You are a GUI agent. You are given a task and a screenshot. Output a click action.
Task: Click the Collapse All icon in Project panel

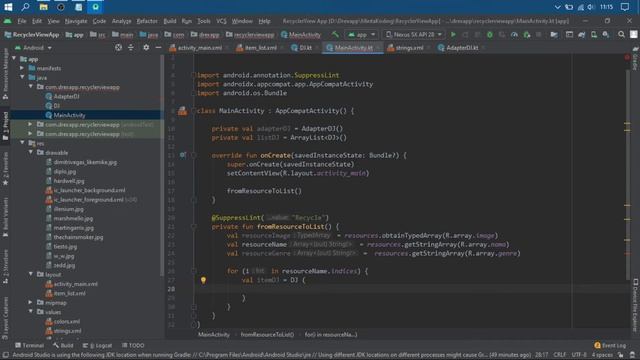(131, 48)
